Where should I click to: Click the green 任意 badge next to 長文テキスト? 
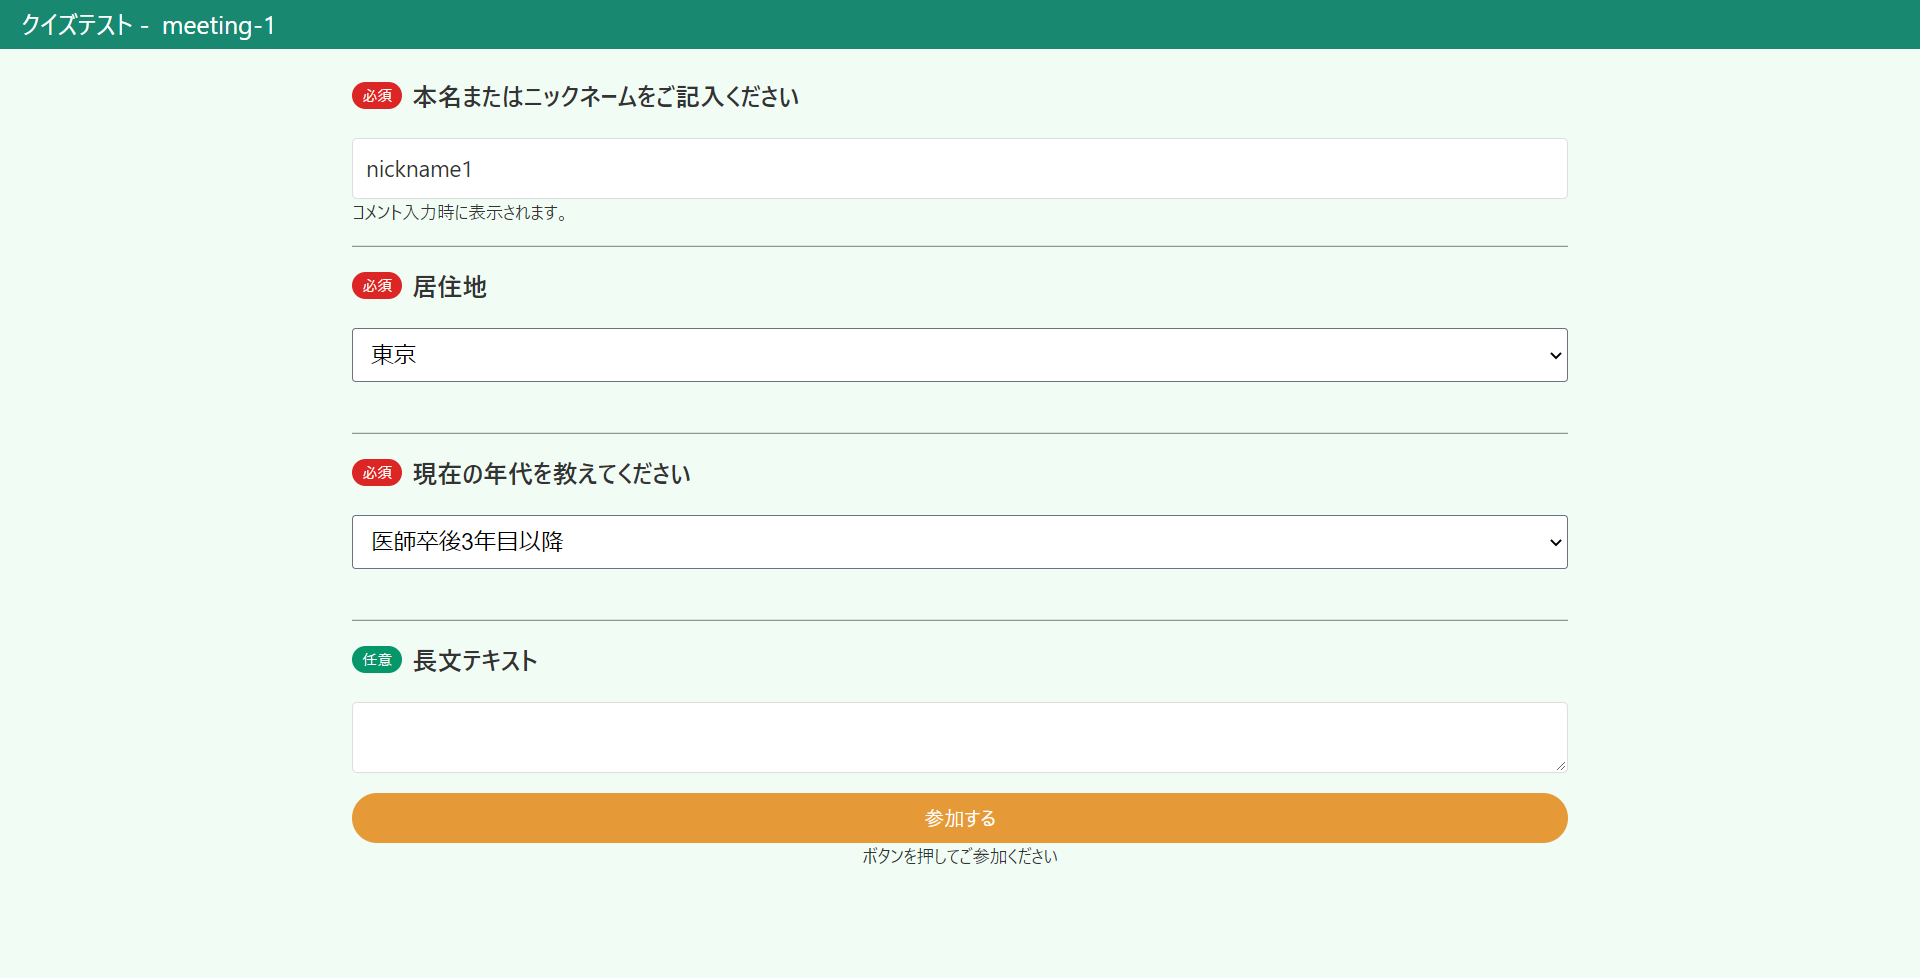(377, 660)
